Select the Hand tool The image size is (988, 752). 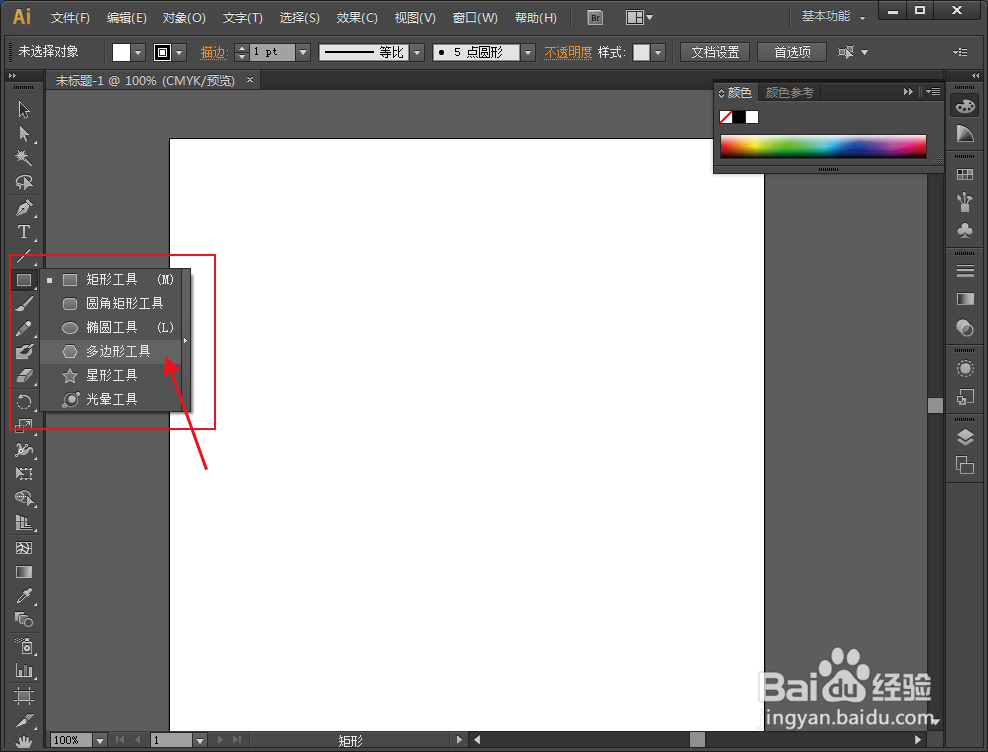click(x=24, y=741)
